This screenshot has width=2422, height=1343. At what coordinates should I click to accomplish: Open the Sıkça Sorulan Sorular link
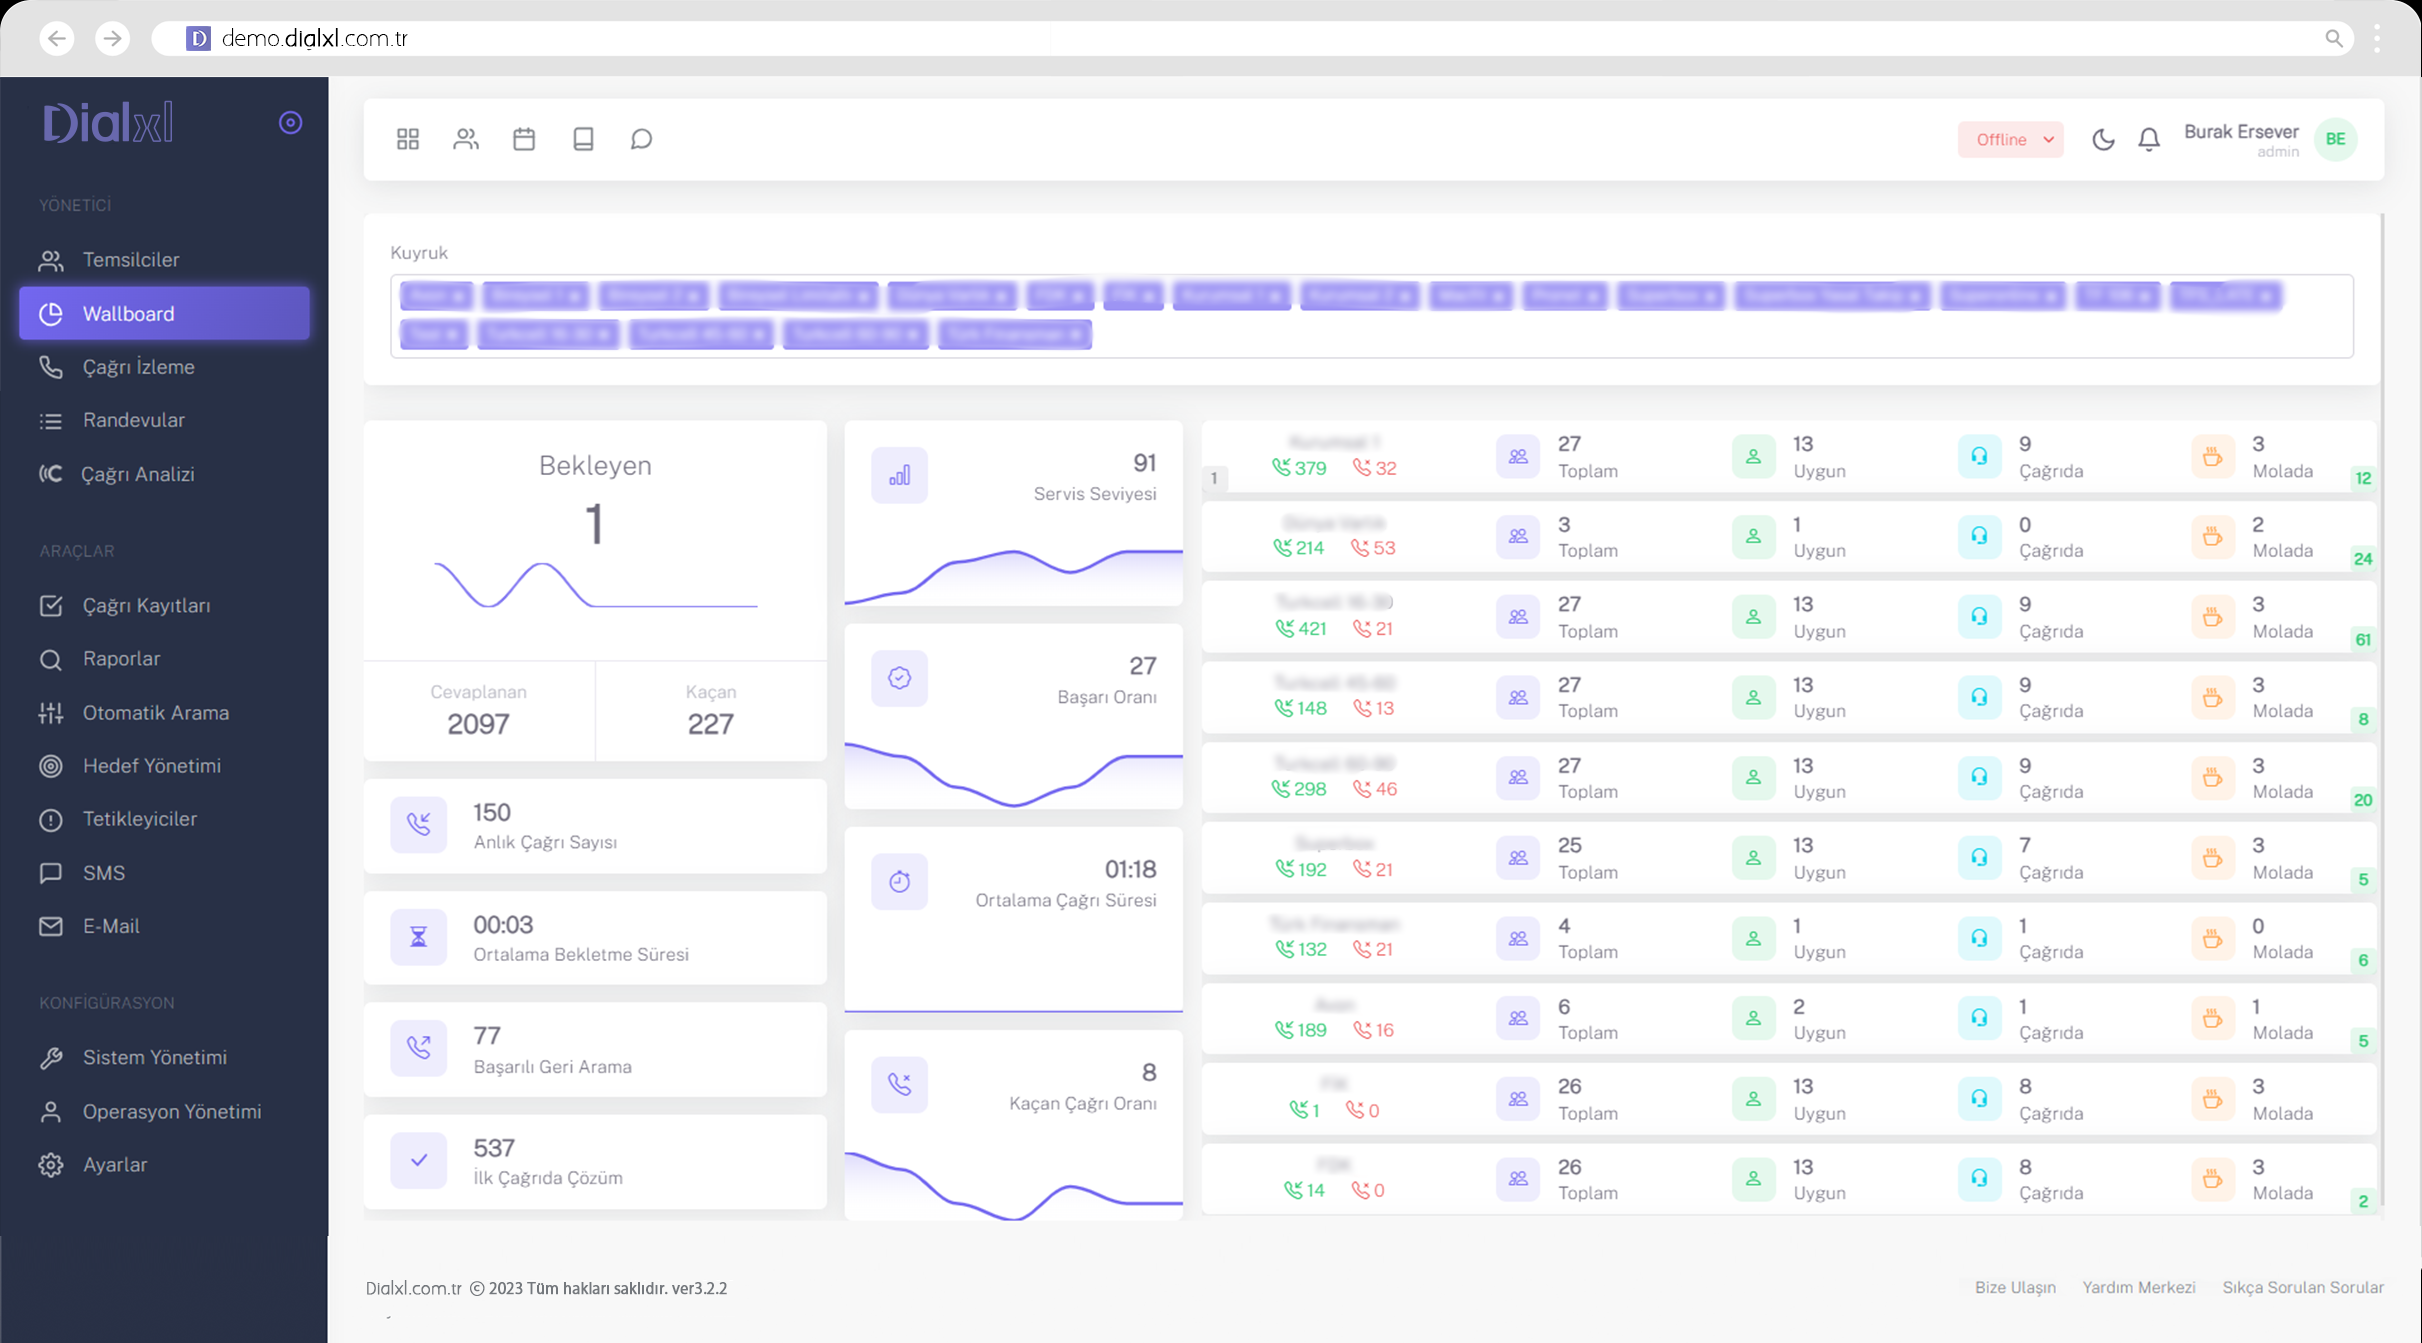2302,1288
